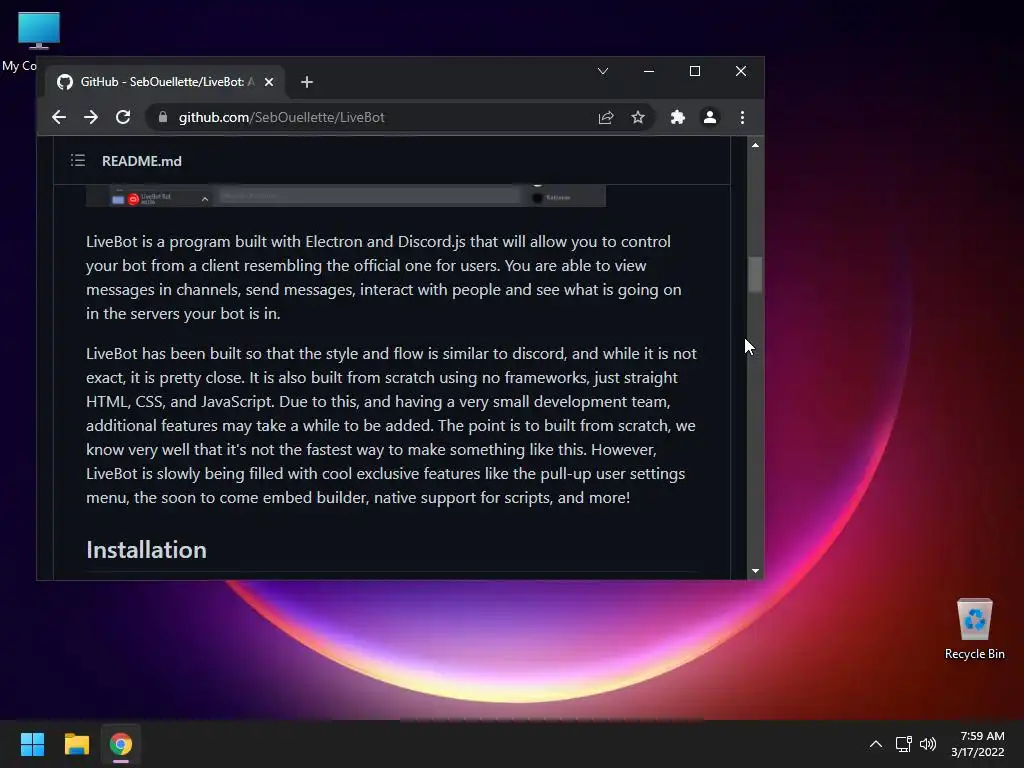Open the tab search chevron

click(603, 71)
